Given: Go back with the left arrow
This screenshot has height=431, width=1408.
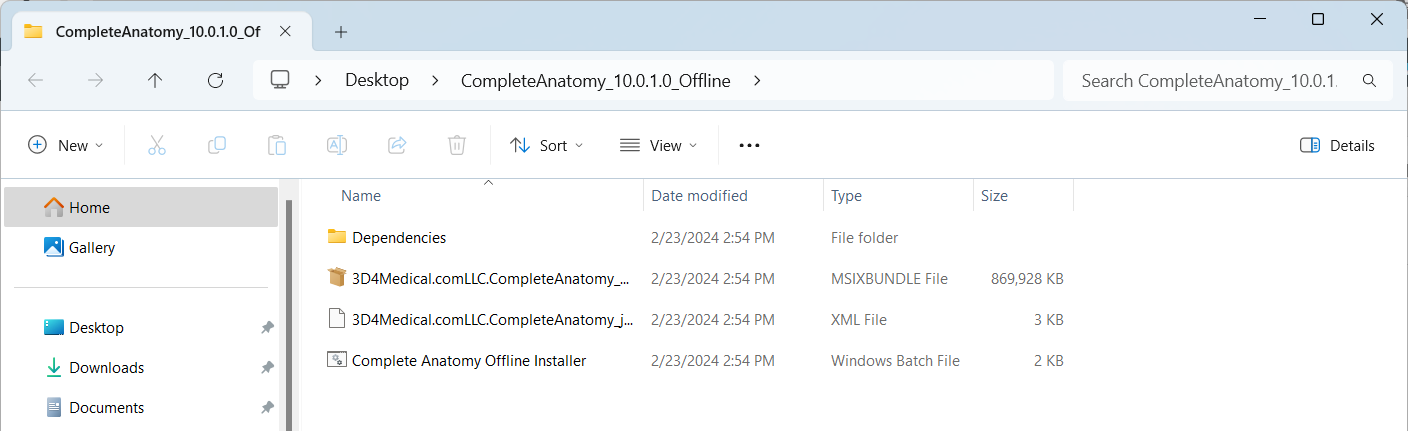Looking at the screenshot, I should (x=36, y=81).
